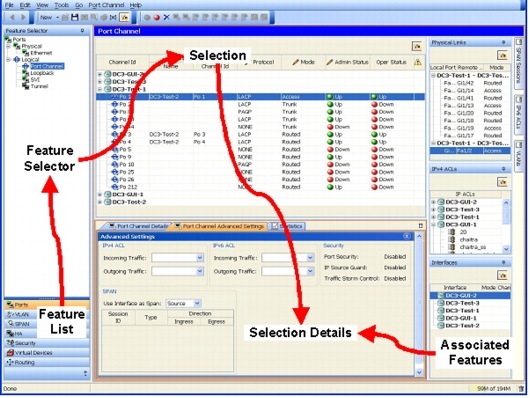Click the red circle icon in the toolbar
This screenshot has width=530, height=398.
click(156, 17)
